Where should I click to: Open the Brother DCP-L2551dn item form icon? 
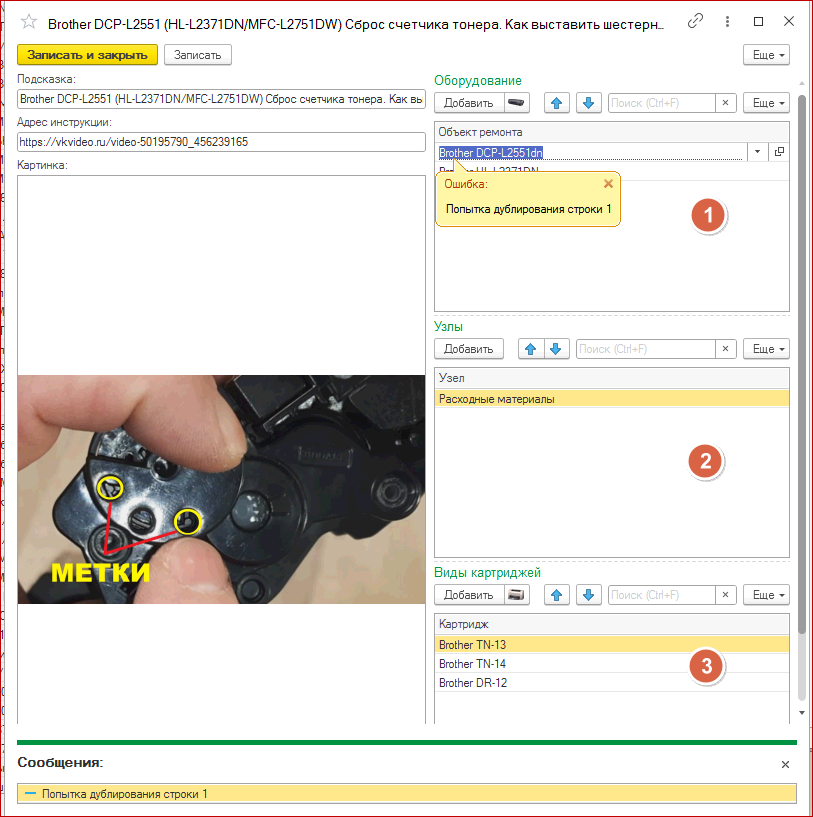(x=779, y=152)
